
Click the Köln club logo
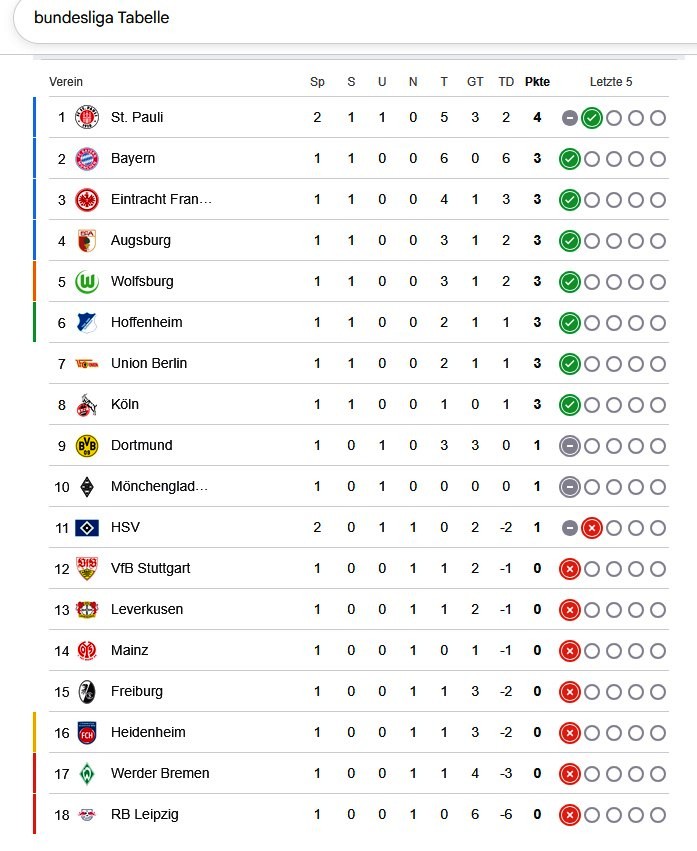tap(88, 405)
